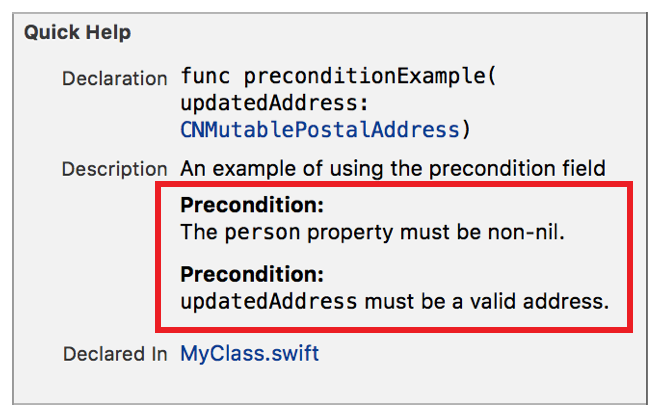Open the CNMutablePostalAddress type link
Viewport: 660px width, 417px height.
[x=318, y=129]
